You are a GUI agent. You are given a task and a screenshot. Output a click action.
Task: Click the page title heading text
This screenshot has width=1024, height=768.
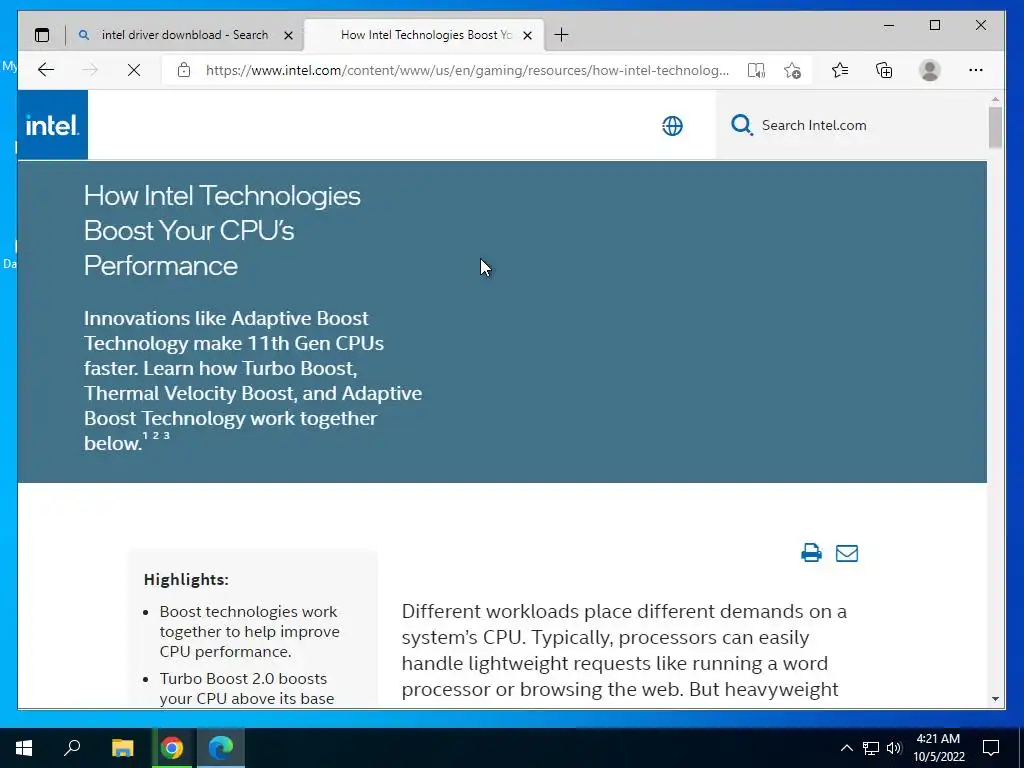(222, 231)
